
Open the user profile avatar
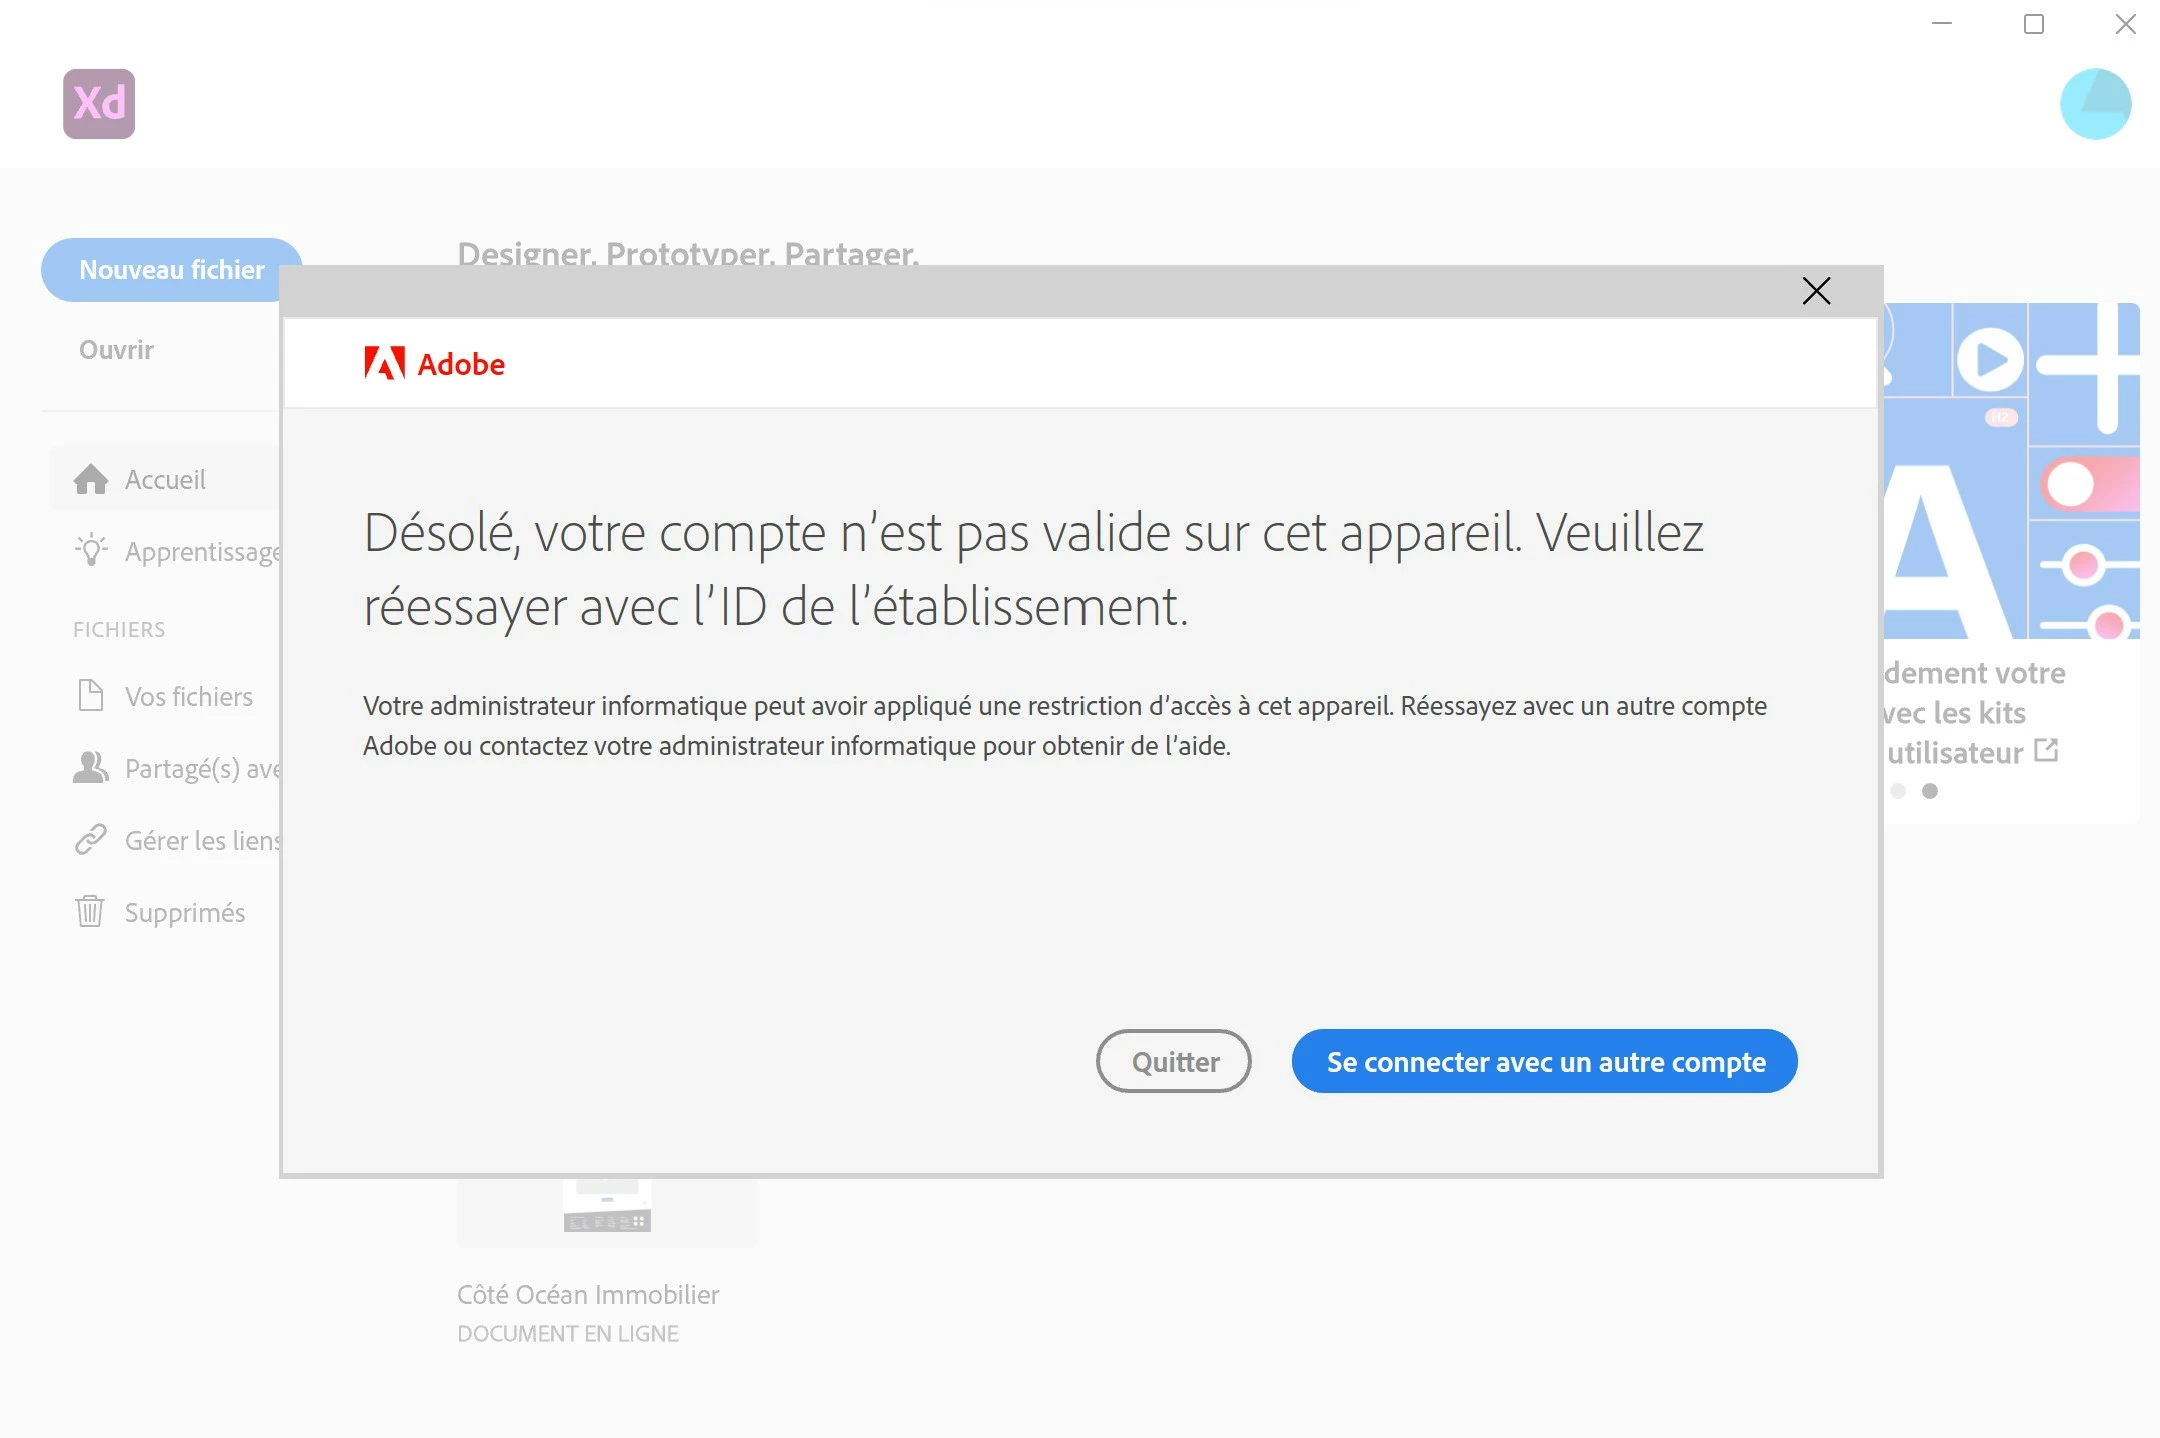pyautogui.click(x=2095, y=104)
